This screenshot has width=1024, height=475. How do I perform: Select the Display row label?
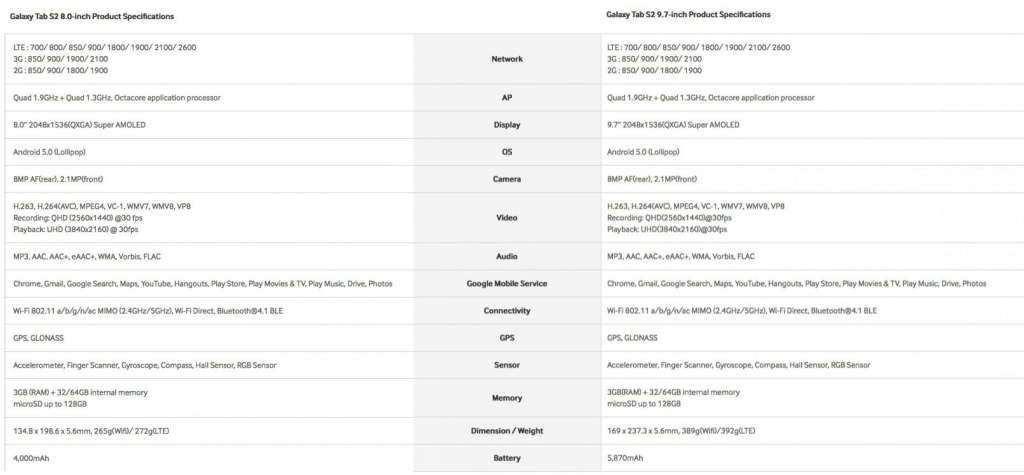pos(507,126)
